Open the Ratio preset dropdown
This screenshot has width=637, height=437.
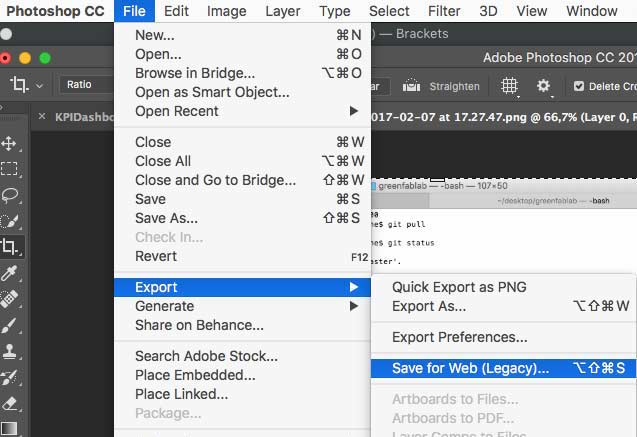(88, 86)
